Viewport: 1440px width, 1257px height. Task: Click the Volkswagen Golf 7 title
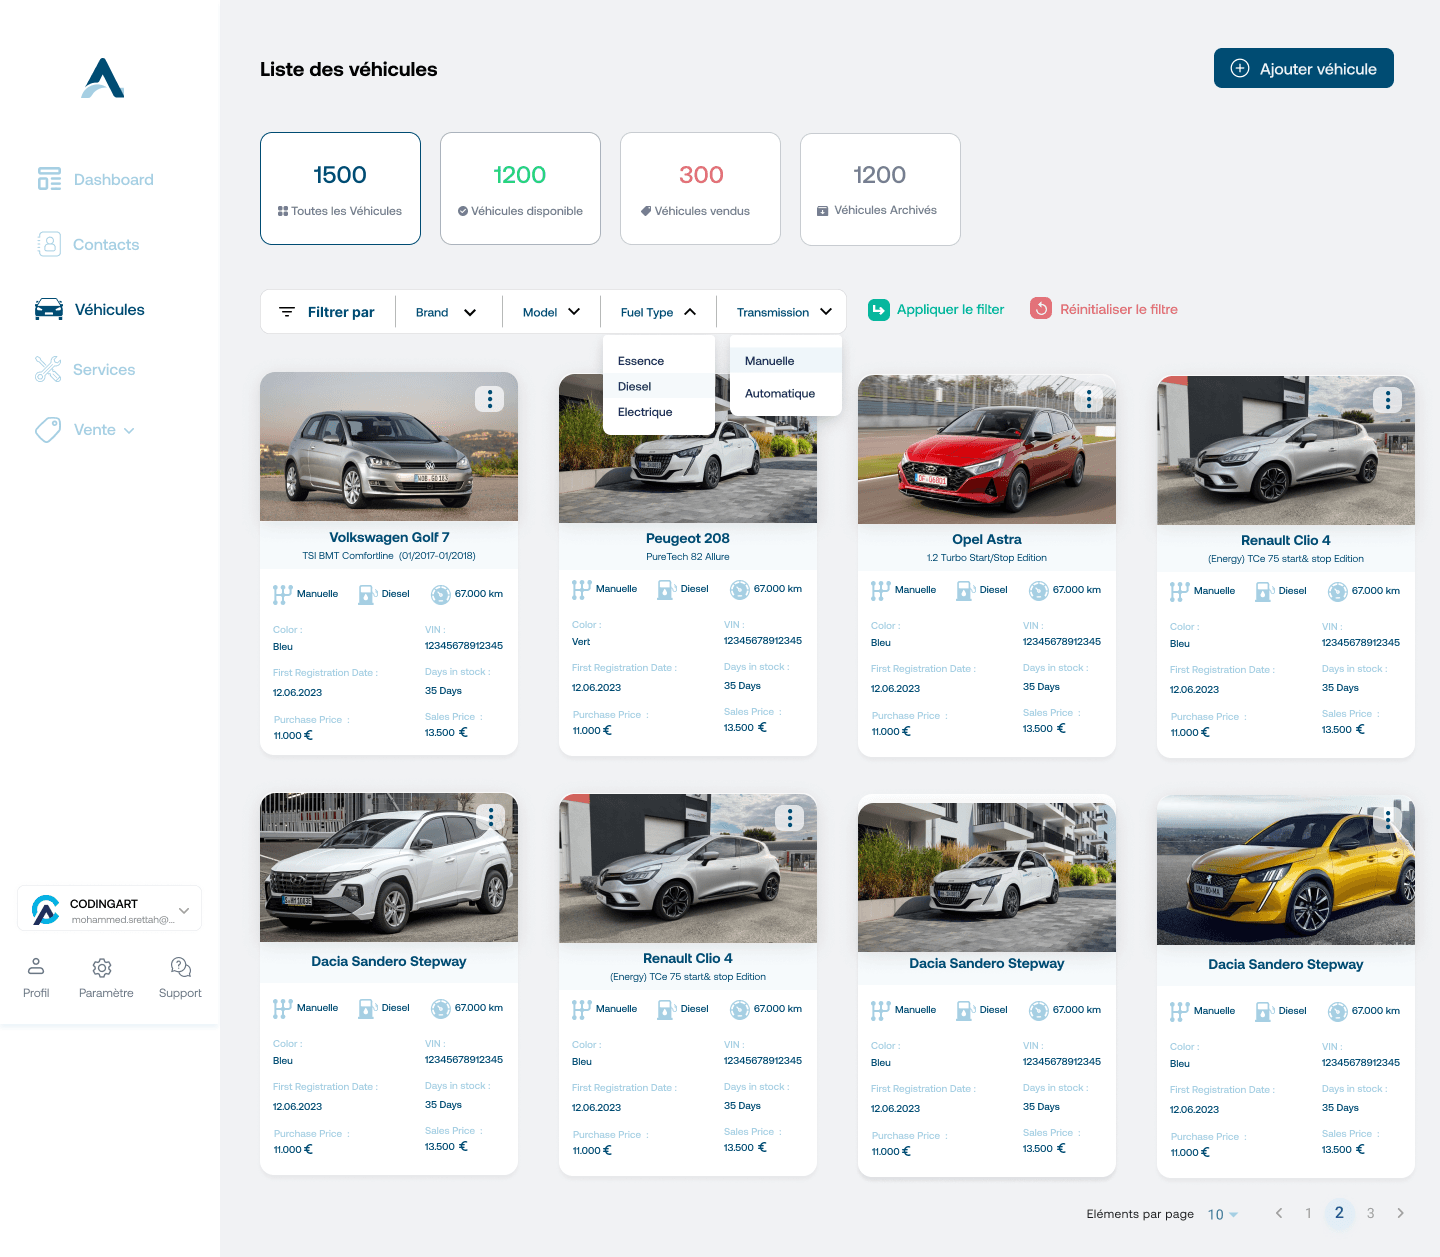point(389,537)
